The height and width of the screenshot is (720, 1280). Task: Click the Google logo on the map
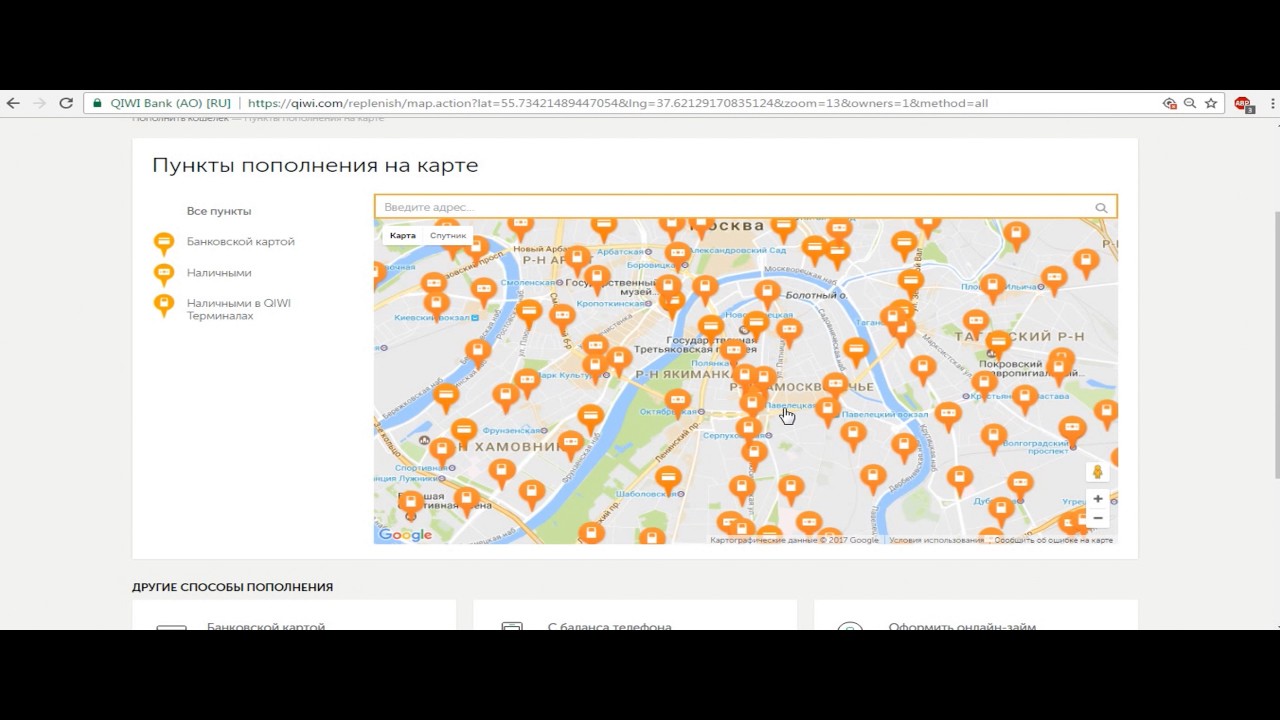405,535
